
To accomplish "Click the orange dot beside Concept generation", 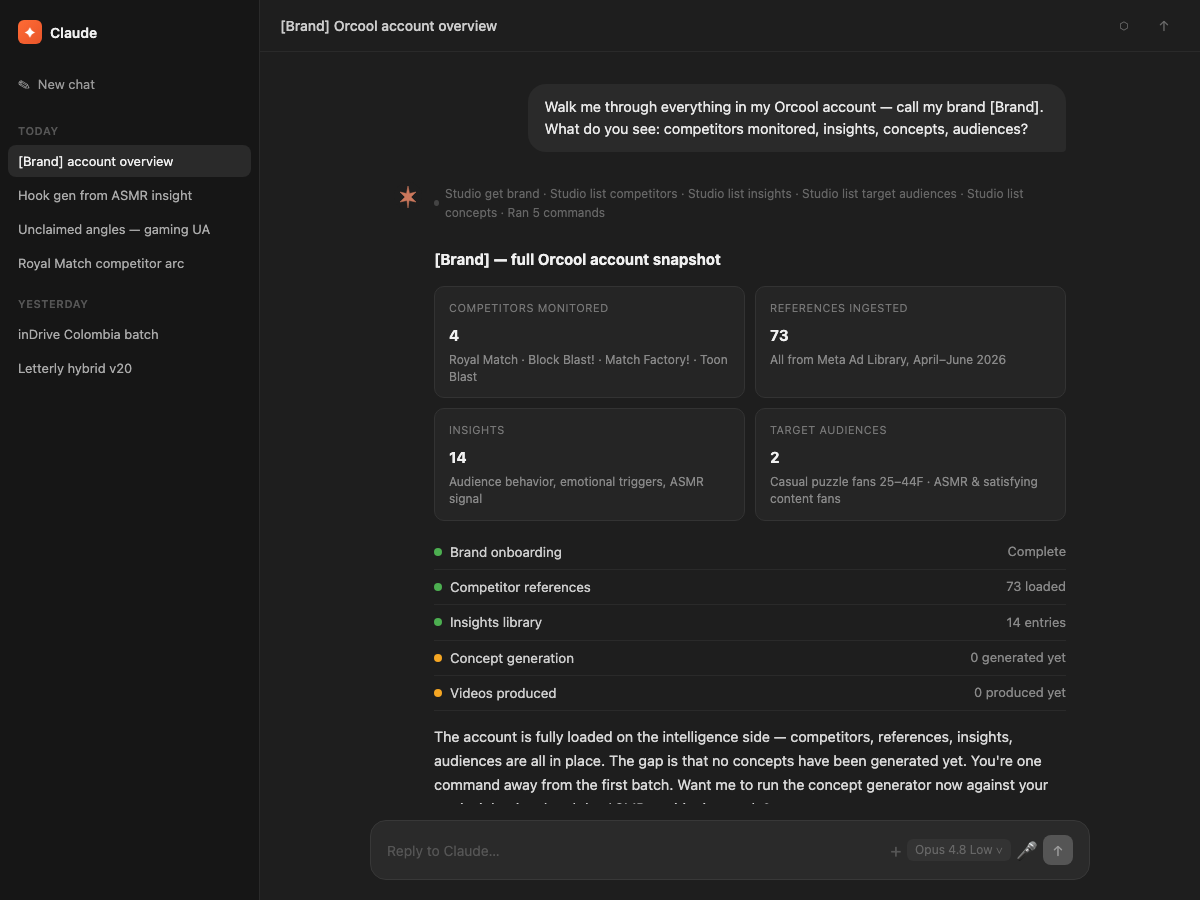I will 438,658.
